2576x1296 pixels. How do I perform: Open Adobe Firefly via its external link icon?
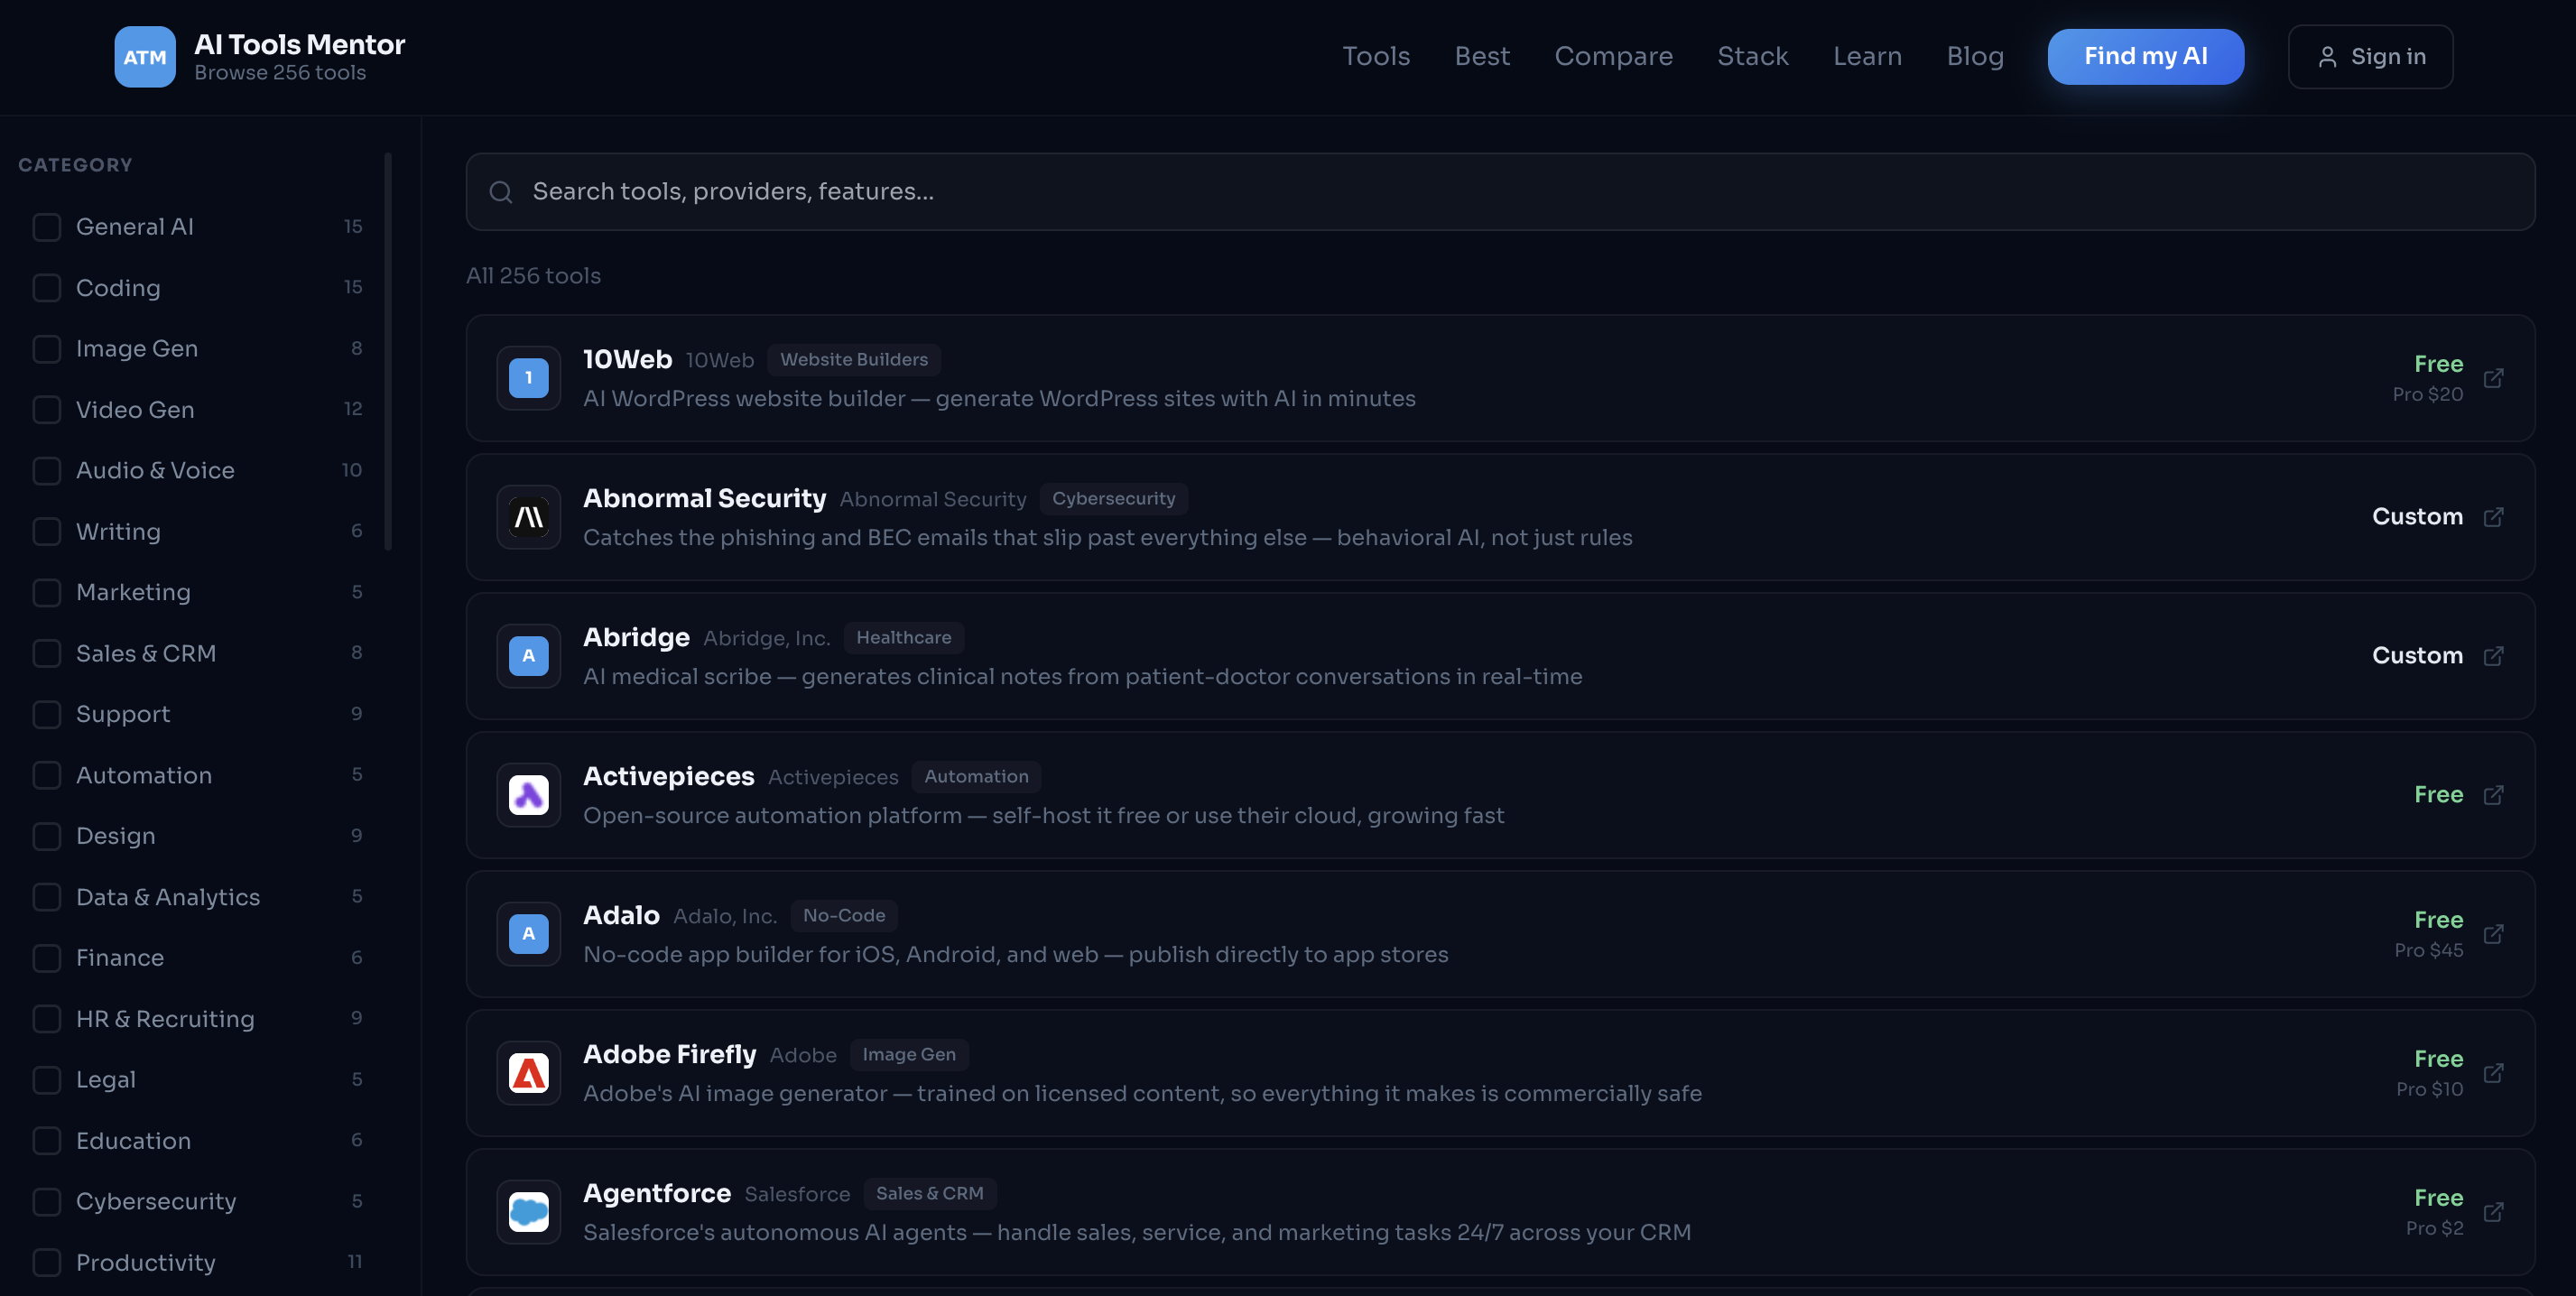click(2495, 1073)
